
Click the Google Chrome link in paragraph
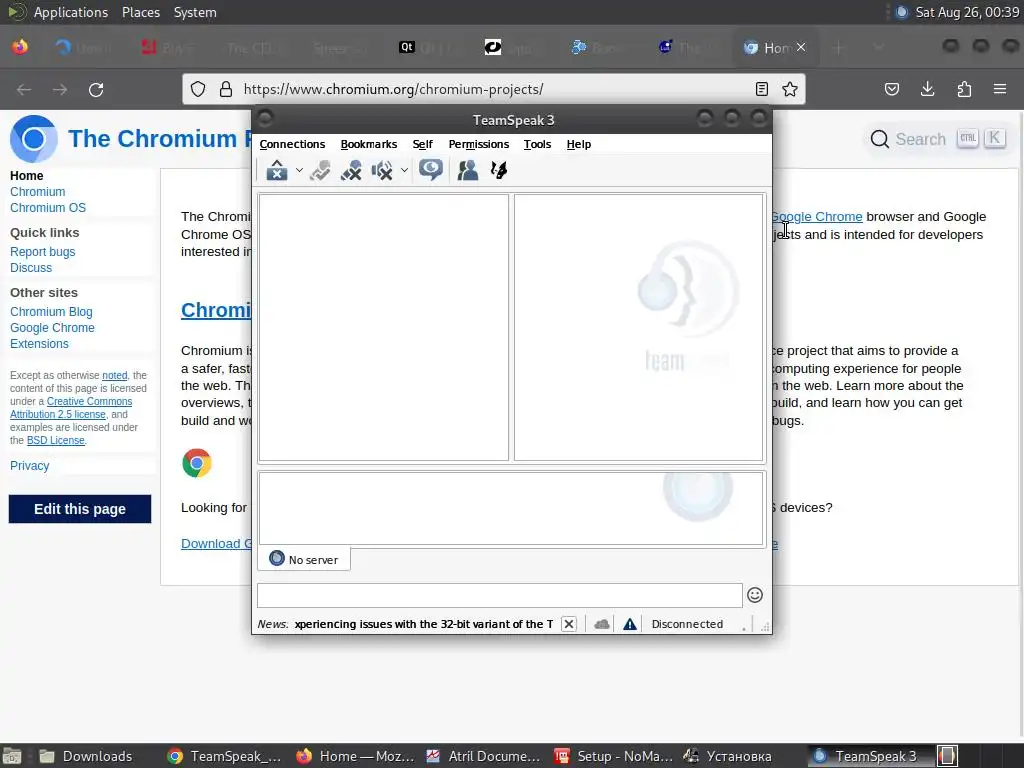[817, 217]
